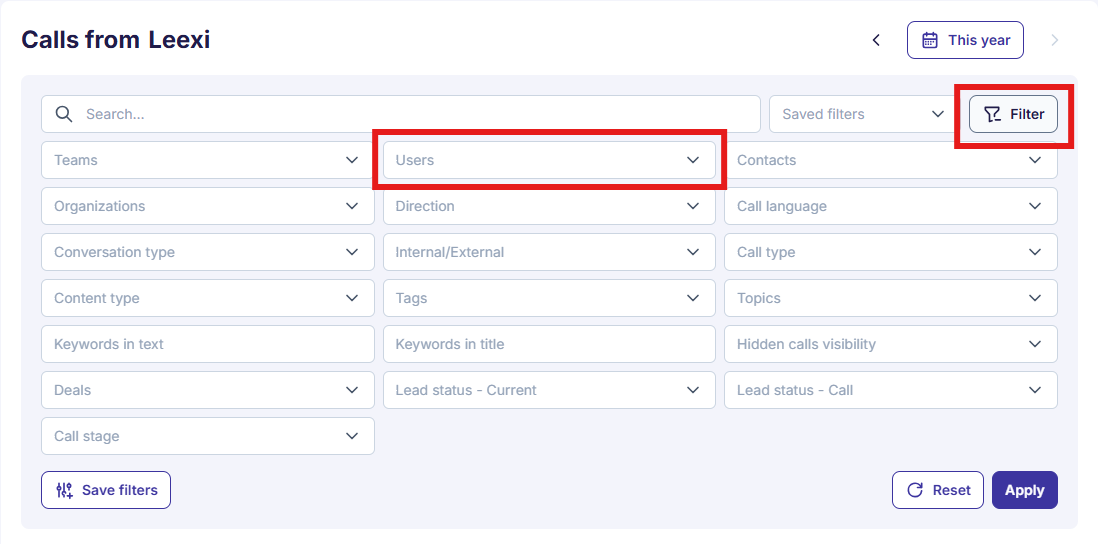Click the magnifying glass search icon
Image resolution: width=1098 pixels, height=544 pixels.
pos(64,114)
